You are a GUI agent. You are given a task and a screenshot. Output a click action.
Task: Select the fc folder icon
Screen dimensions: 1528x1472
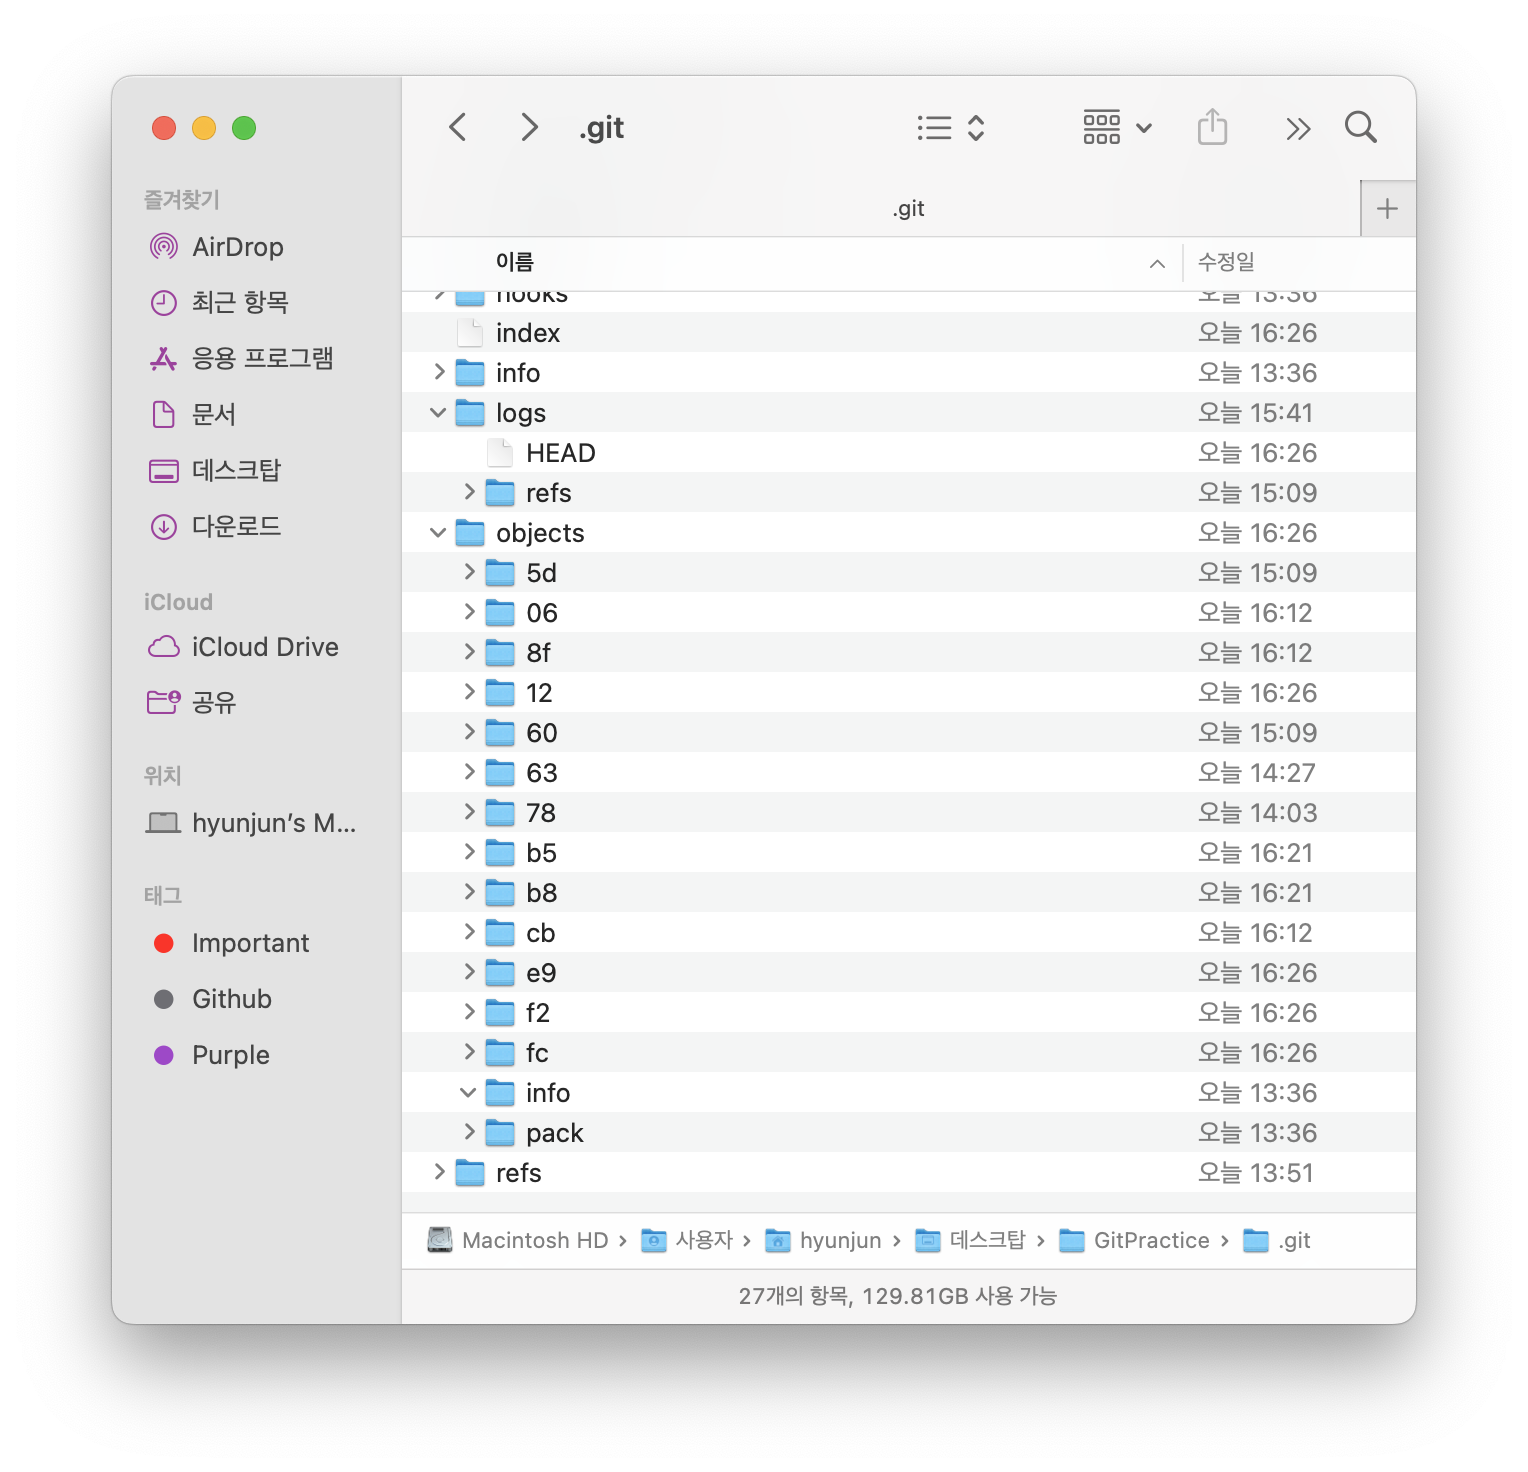click(500, 1053)
